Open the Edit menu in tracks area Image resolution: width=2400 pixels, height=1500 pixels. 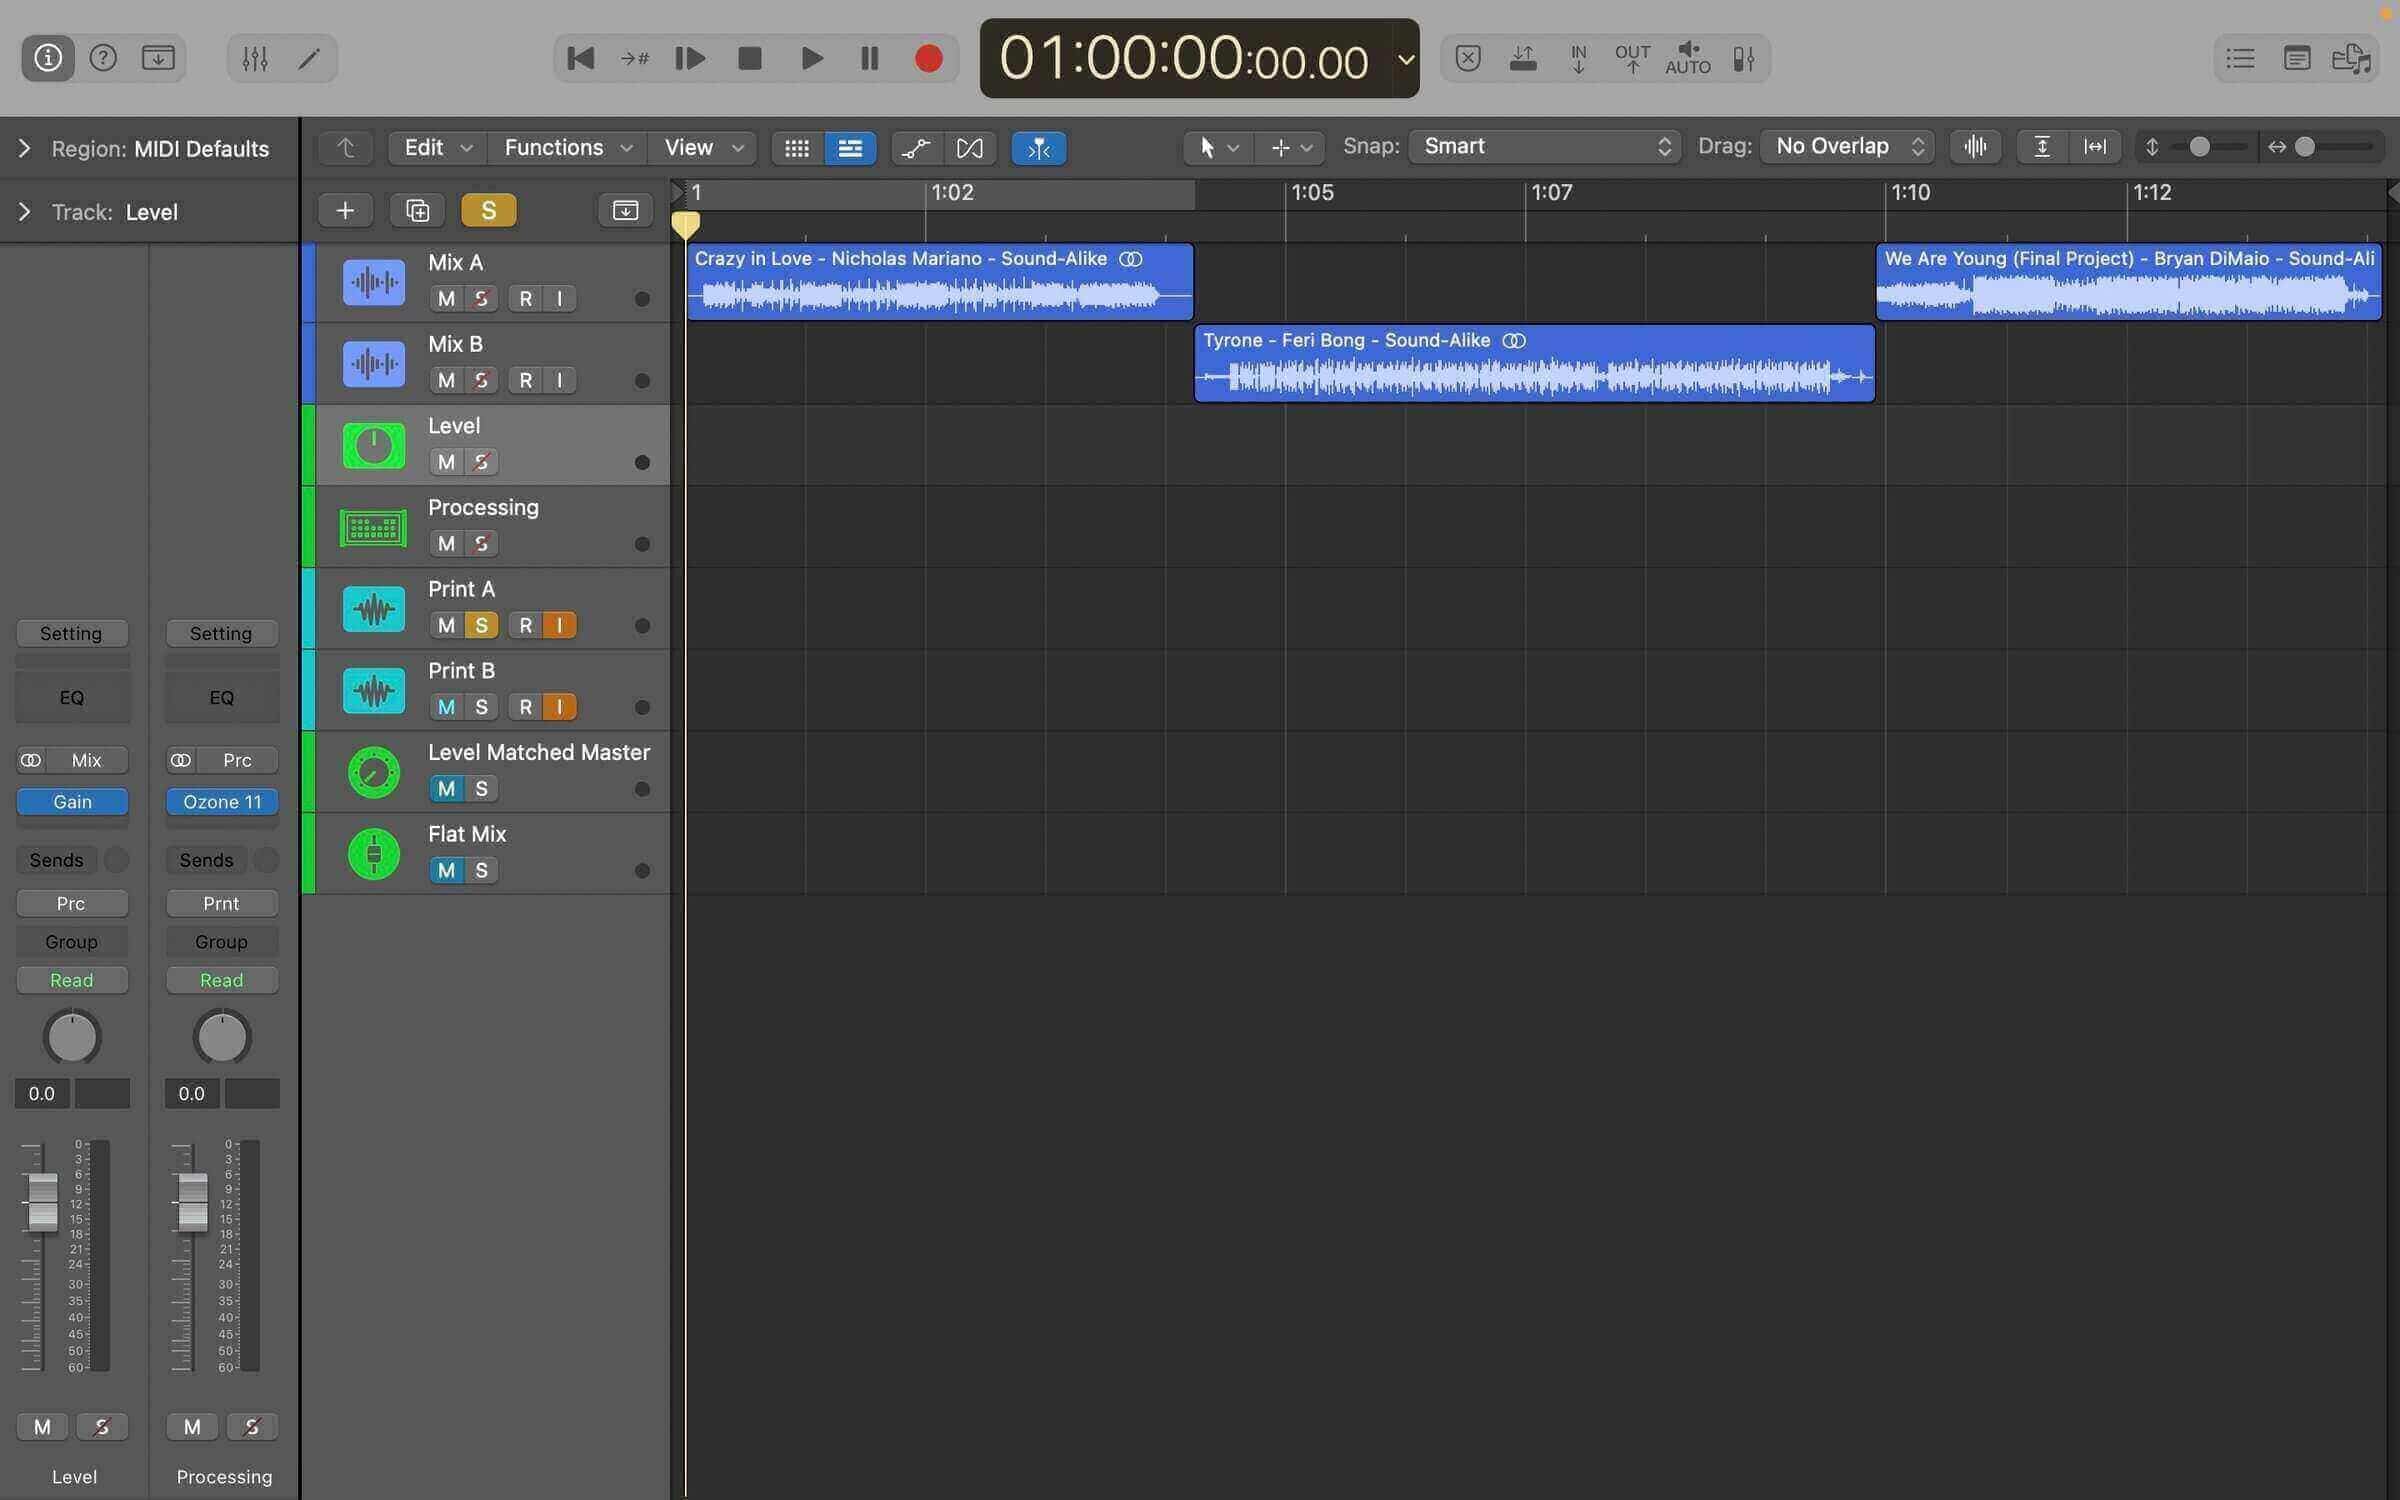[437, 147]
